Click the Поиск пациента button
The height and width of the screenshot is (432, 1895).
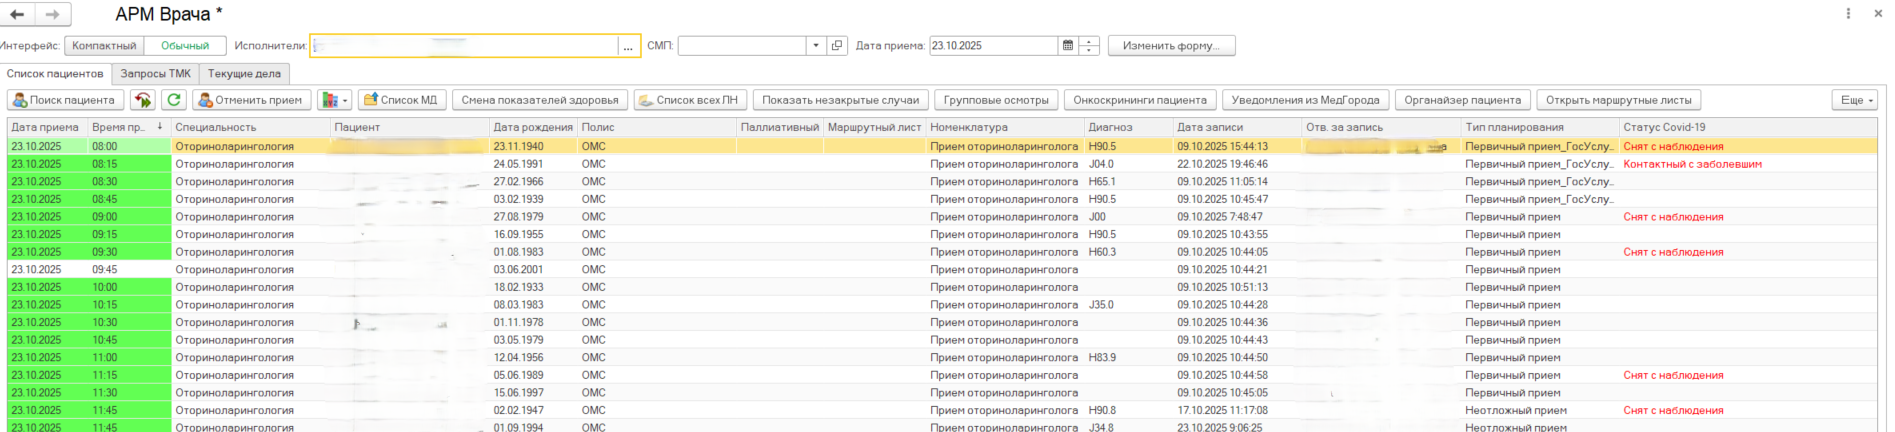(x=66, y=100)
